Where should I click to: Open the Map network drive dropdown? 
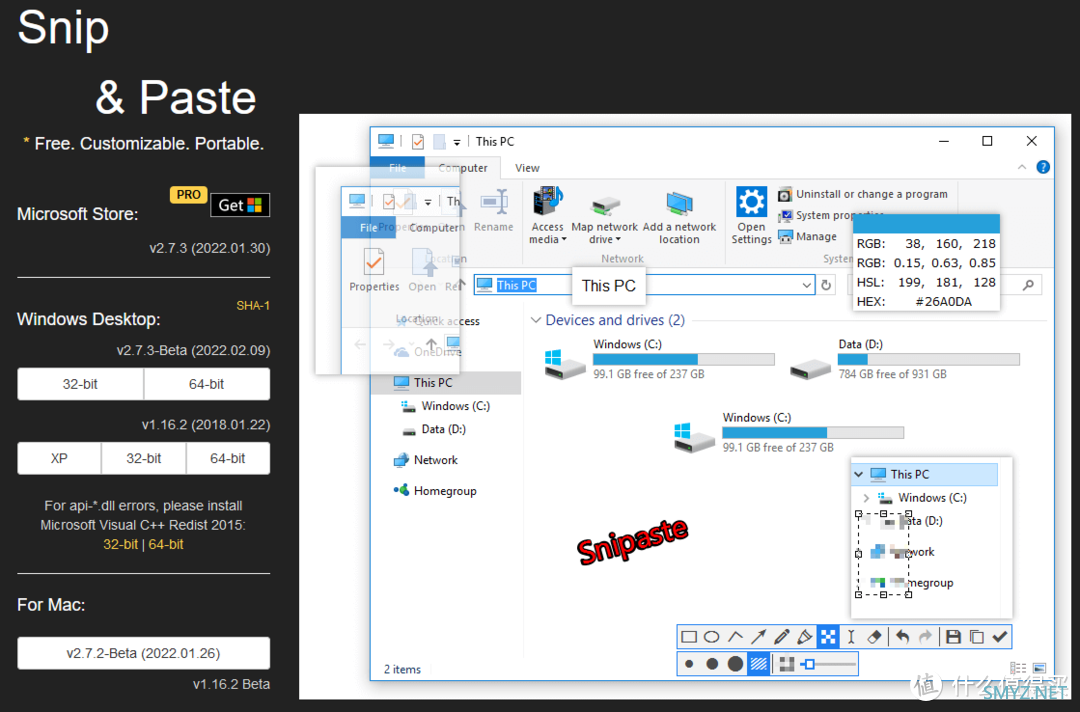[605, 219]
